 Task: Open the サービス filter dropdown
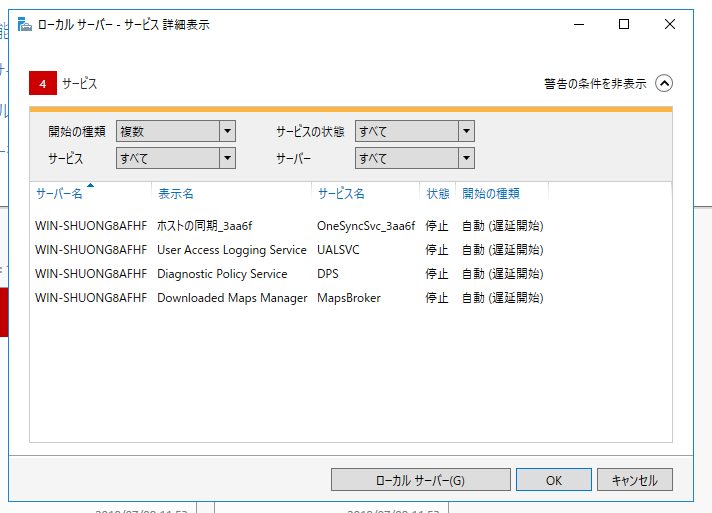[x=176, y=158]
